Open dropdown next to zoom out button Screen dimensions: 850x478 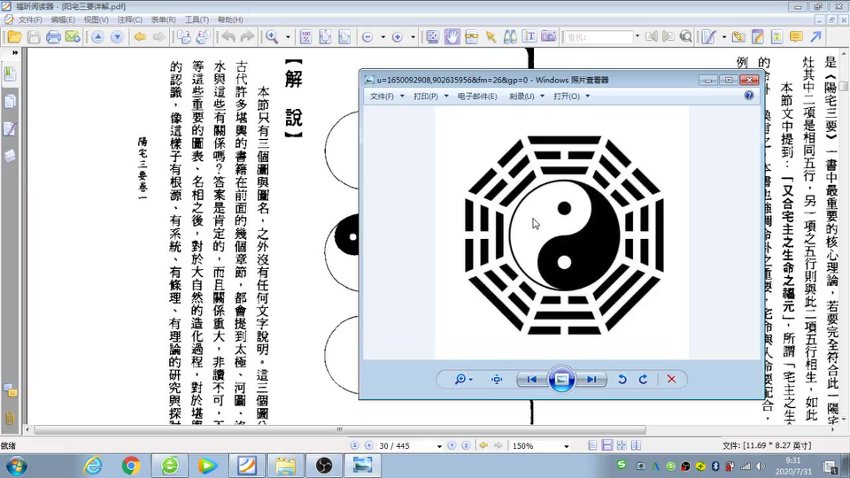pyautogui.click(x=383, y=37)
